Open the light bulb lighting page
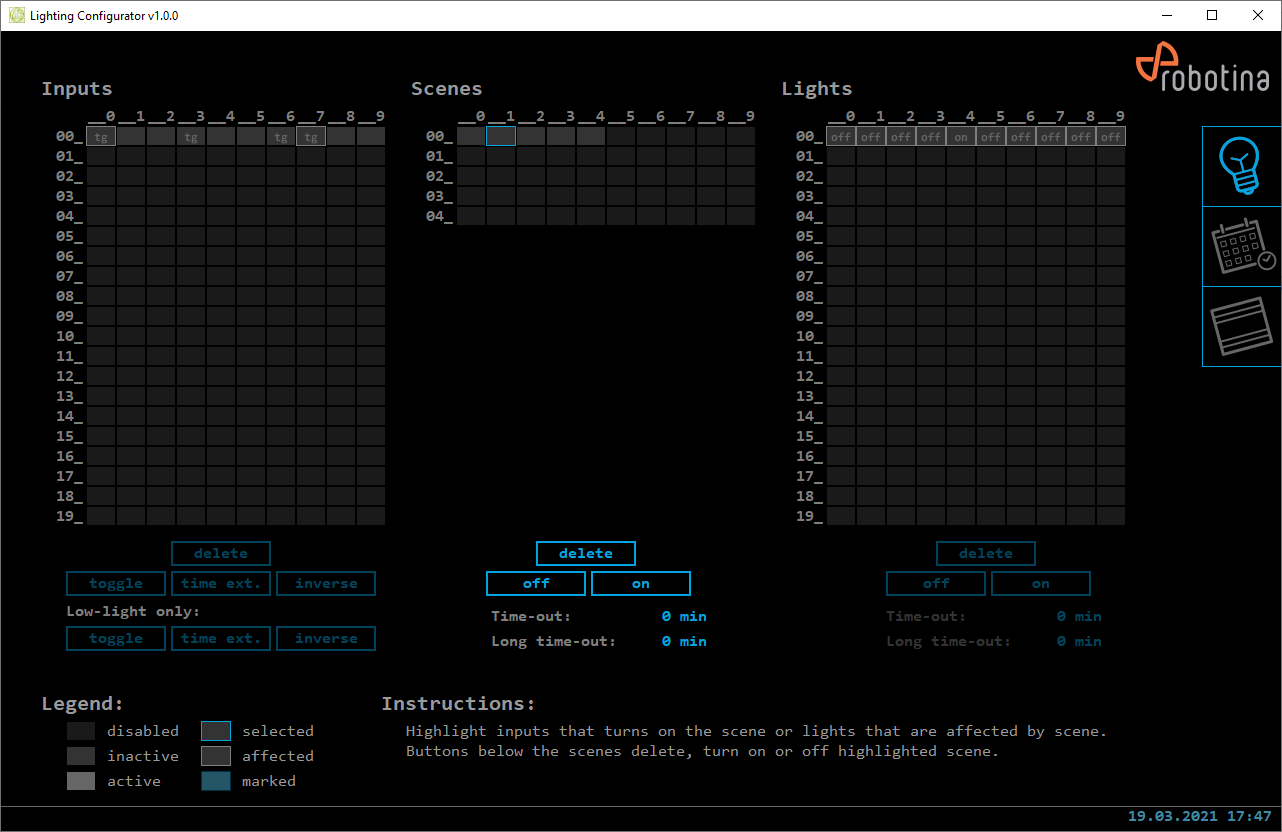This screenshot has height=832, width=1282. click(x=1241, y=166)
